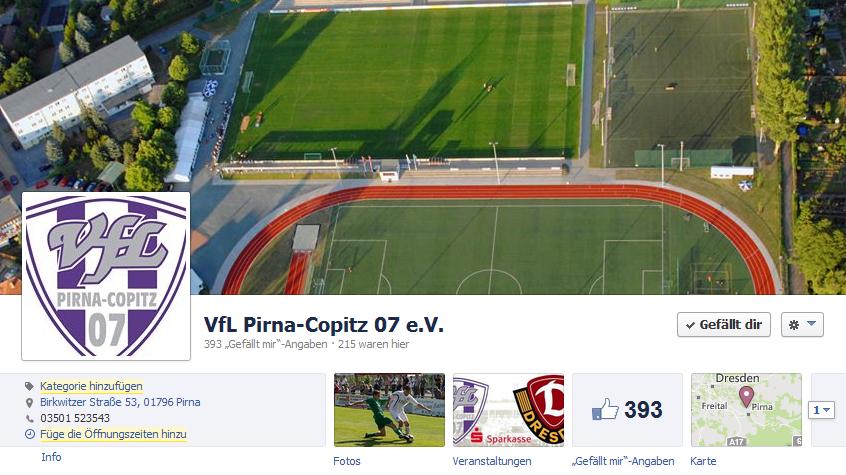Click the map marker on the Karte tile
Viewport: 846px width, 475px height.
click(746, 397)
